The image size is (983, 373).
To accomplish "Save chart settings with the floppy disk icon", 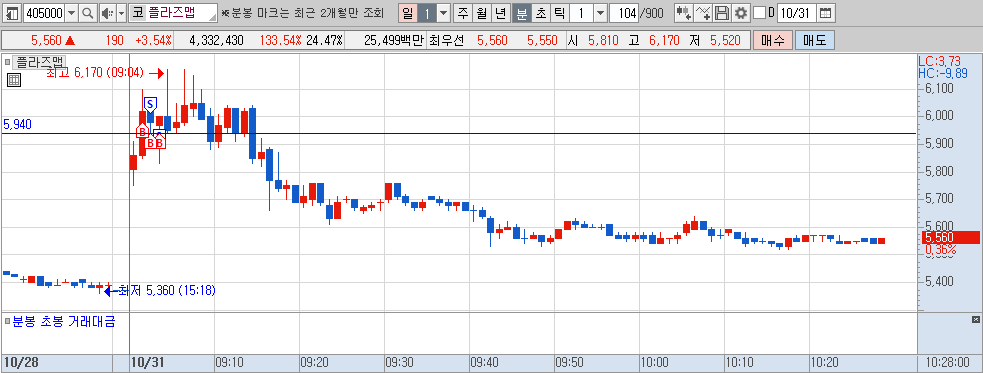I will [722, 13].
